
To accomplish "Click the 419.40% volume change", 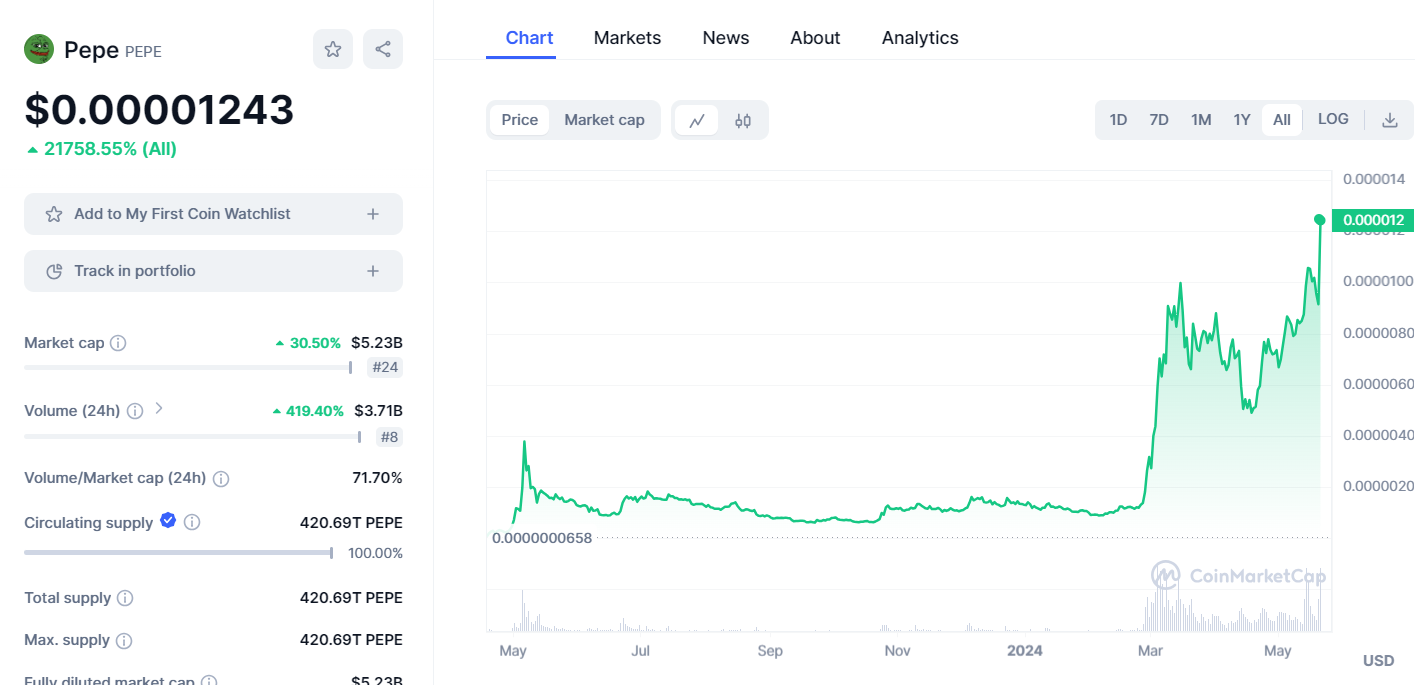I will pos(308,411).
